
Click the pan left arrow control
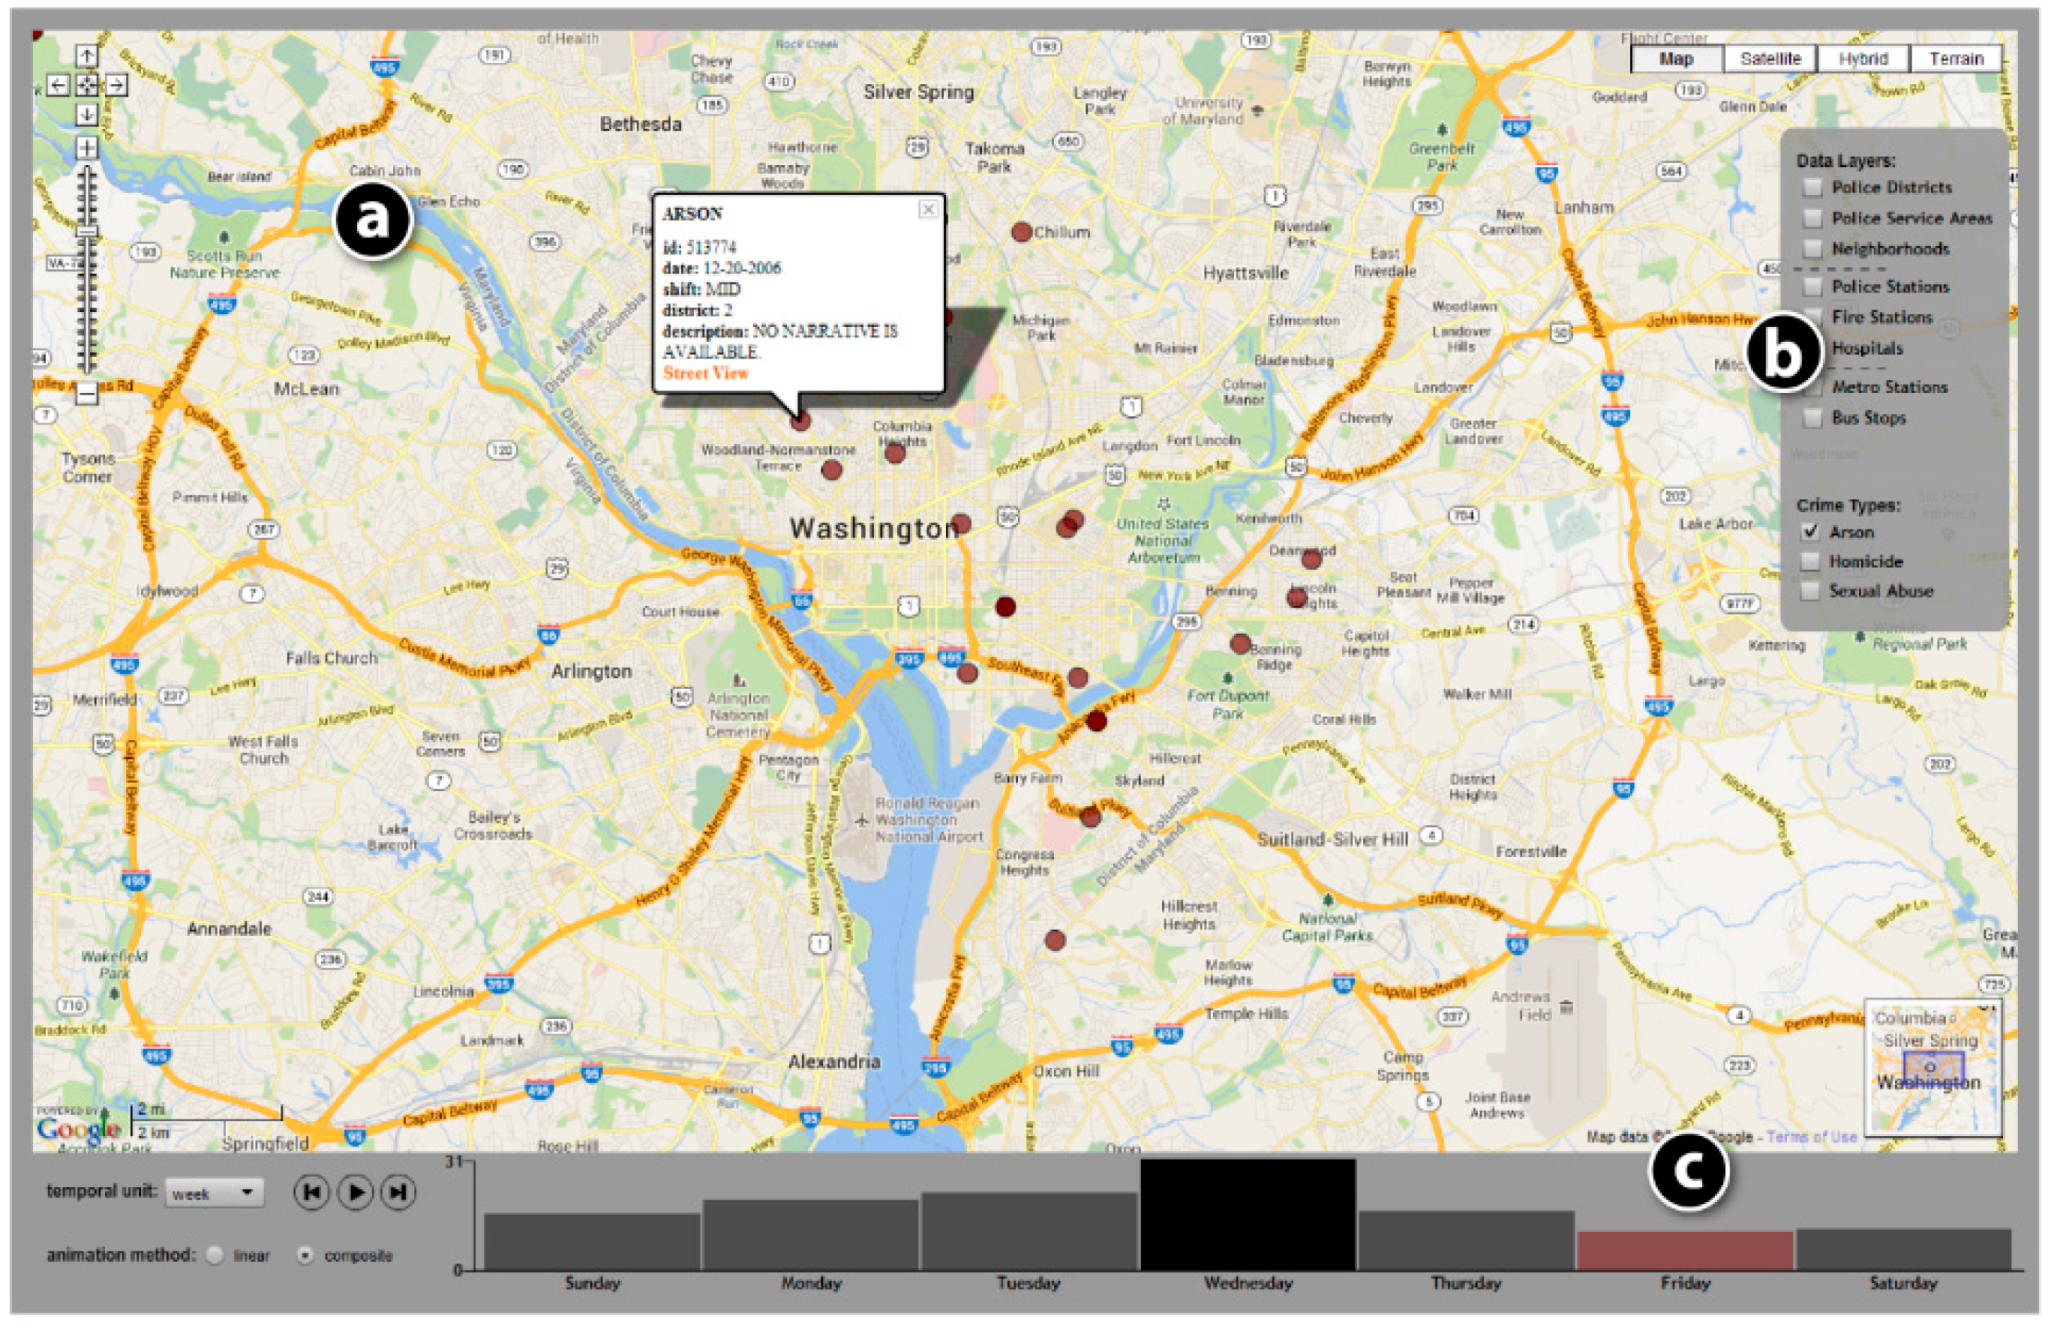(58, 85)
